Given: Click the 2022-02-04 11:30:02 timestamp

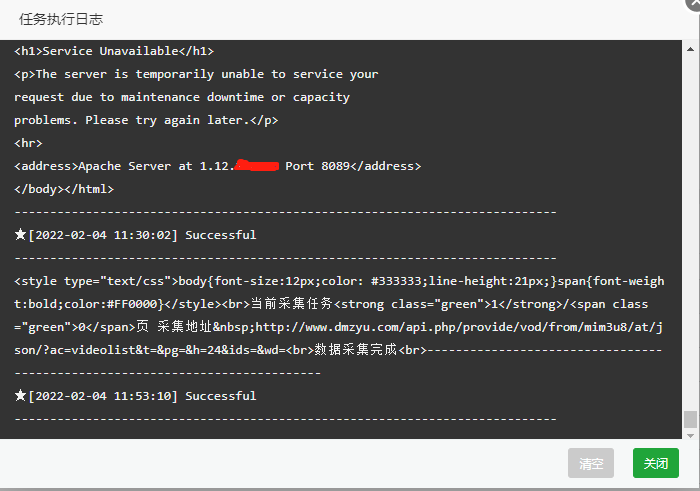Looking at the screenshot, I should click(103, 235).
